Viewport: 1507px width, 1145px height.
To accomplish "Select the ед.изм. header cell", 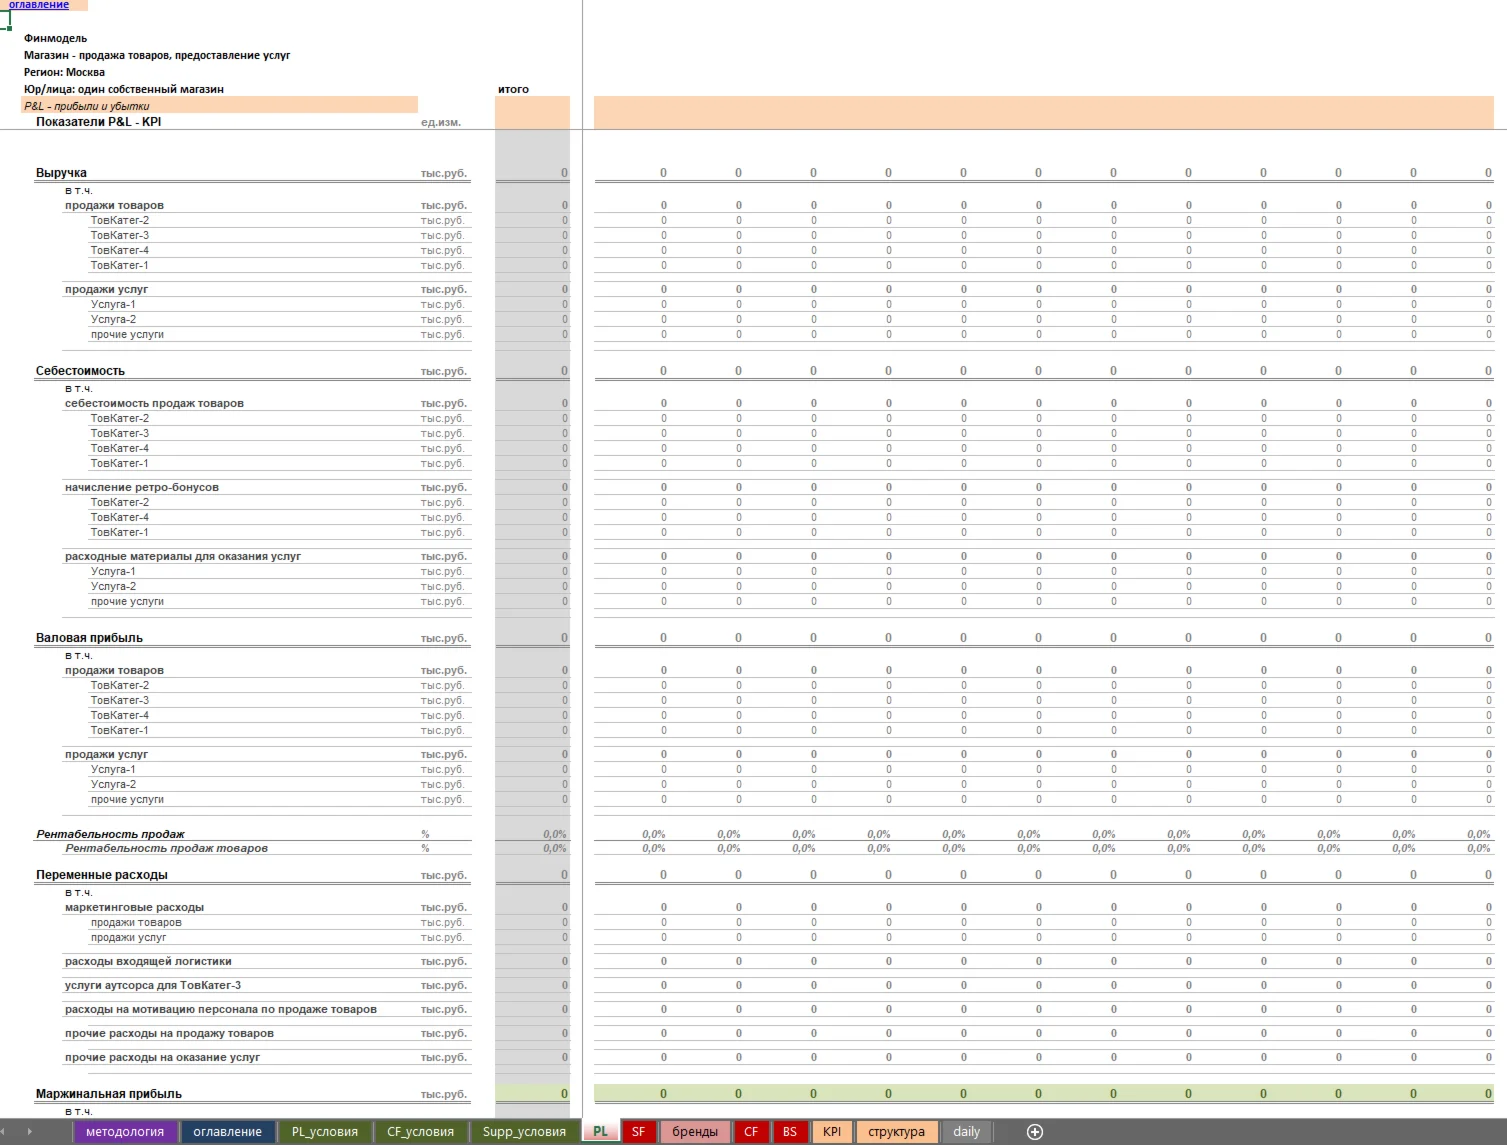I will (x=441, y=122).
